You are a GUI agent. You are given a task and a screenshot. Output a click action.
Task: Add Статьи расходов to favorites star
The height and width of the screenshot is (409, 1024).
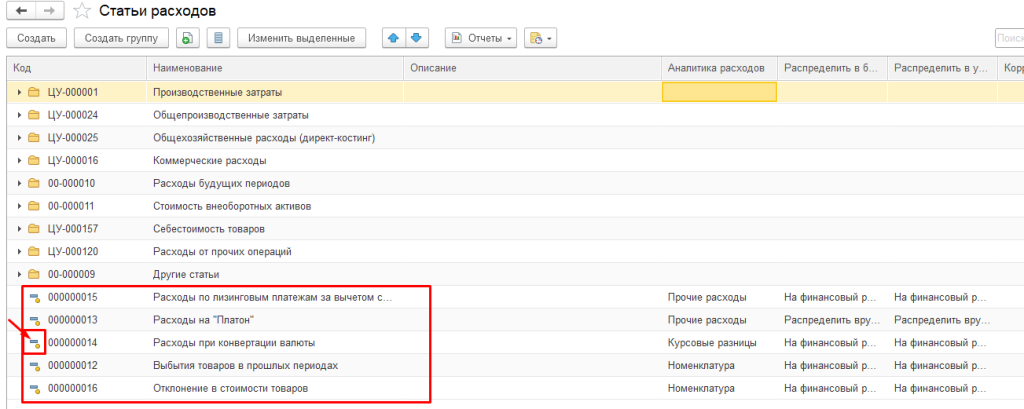click(83, 11)
